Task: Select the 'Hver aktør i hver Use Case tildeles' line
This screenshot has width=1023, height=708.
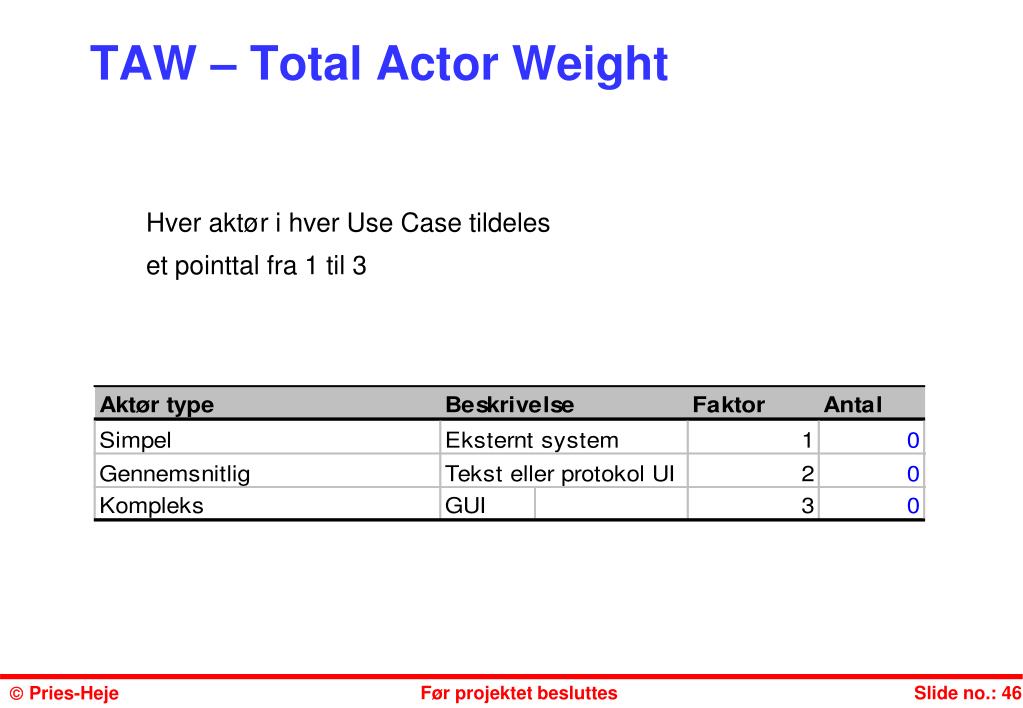Action: tap(348, 223)
